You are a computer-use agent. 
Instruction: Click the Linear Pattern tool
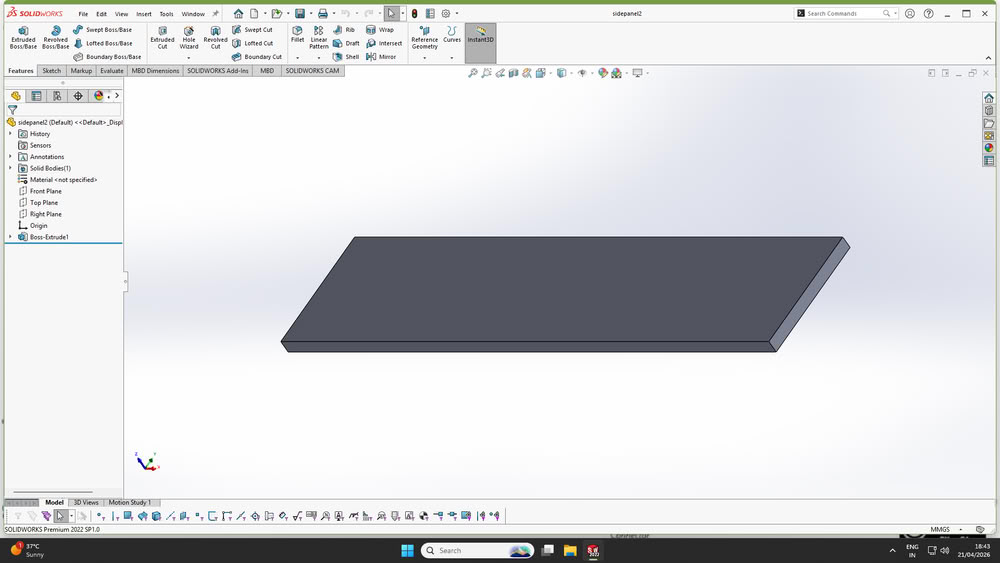pos(319,38)
